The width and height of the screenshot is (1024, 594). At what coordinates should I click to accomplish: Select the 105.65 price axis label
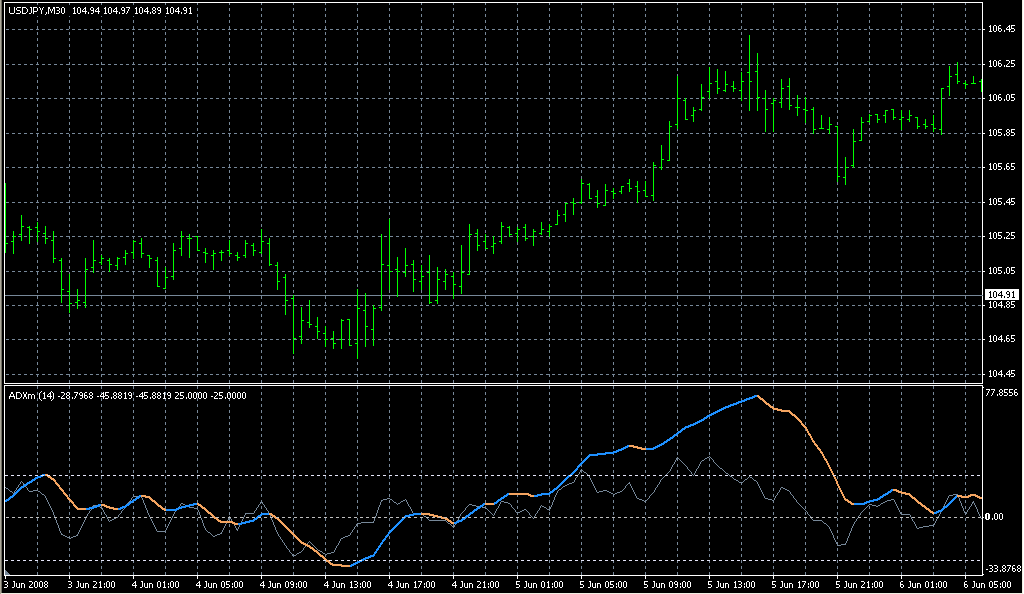(x=1000, y=167)
